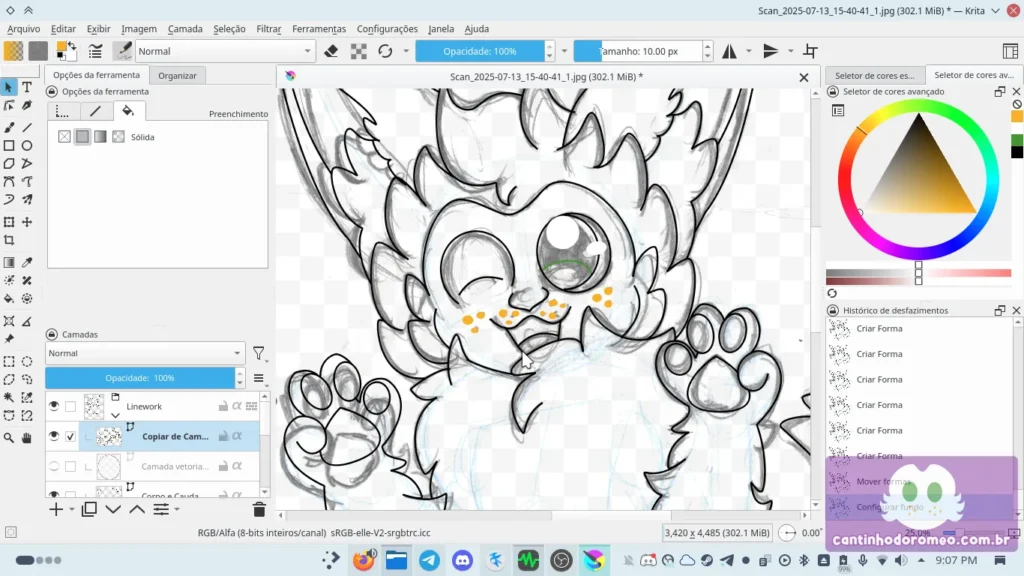Open vertical mirror options dropdown

coord(790,51)
